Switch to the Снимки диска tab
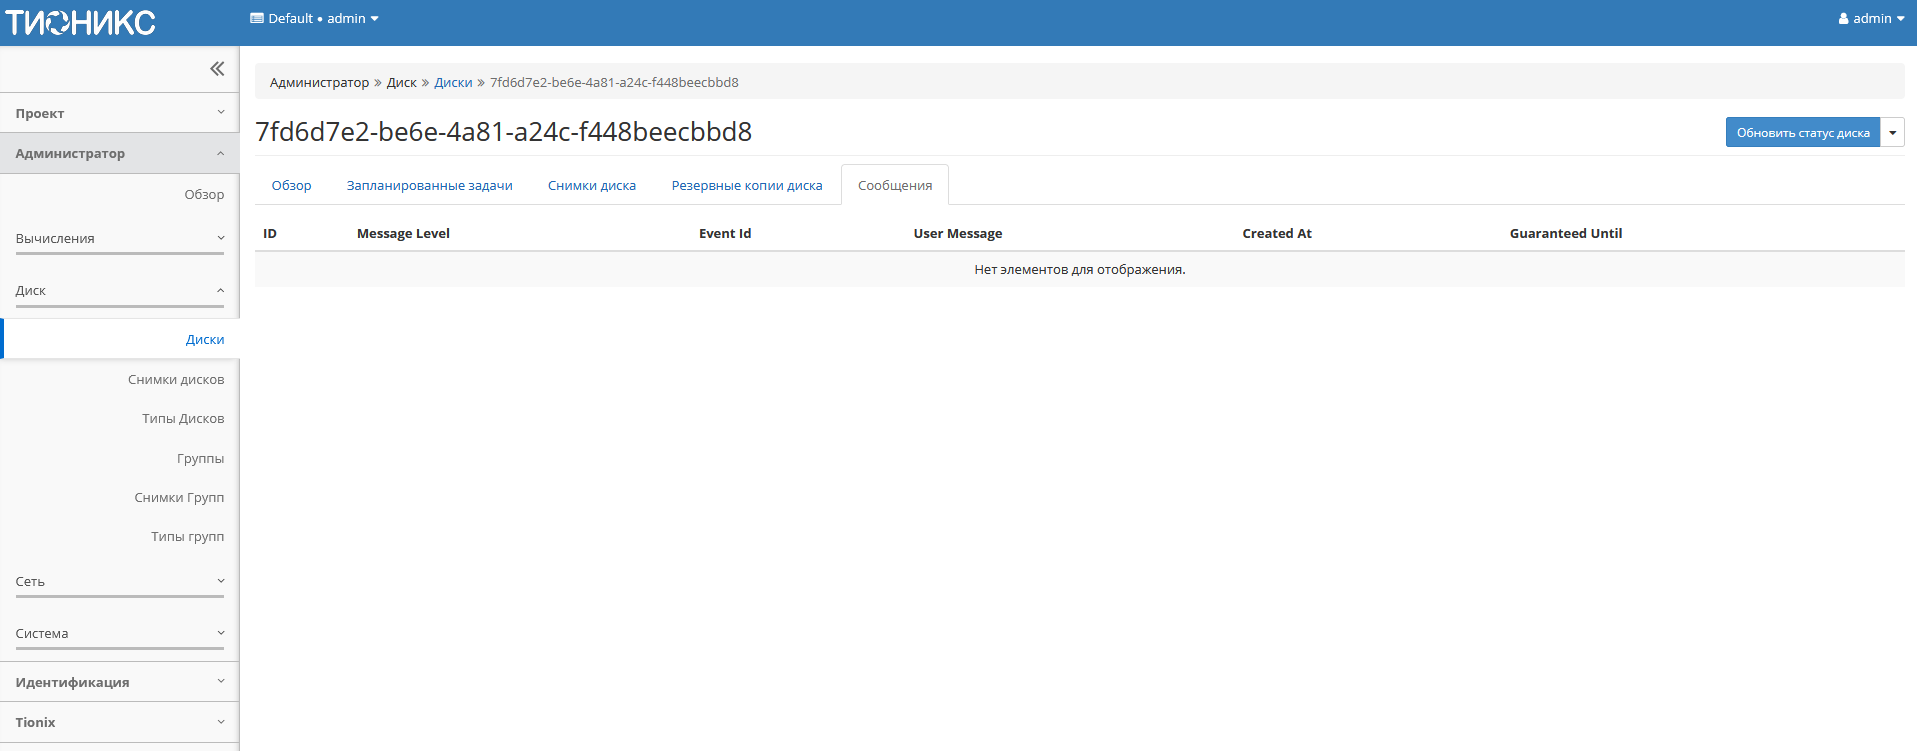 pyautogui.click(x=591, y=186)
